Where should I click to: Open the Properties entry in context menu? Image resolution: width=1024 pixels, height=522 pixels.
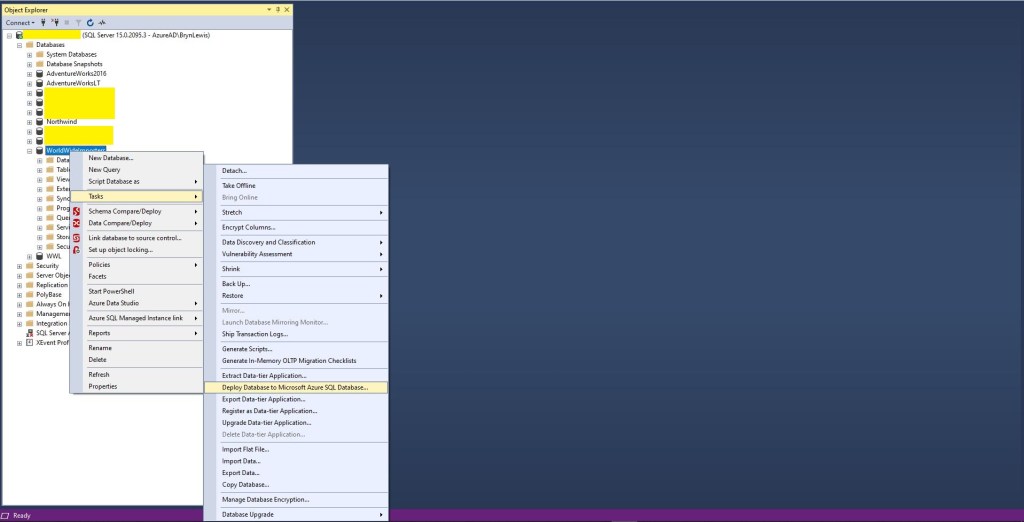pos(102,386)
